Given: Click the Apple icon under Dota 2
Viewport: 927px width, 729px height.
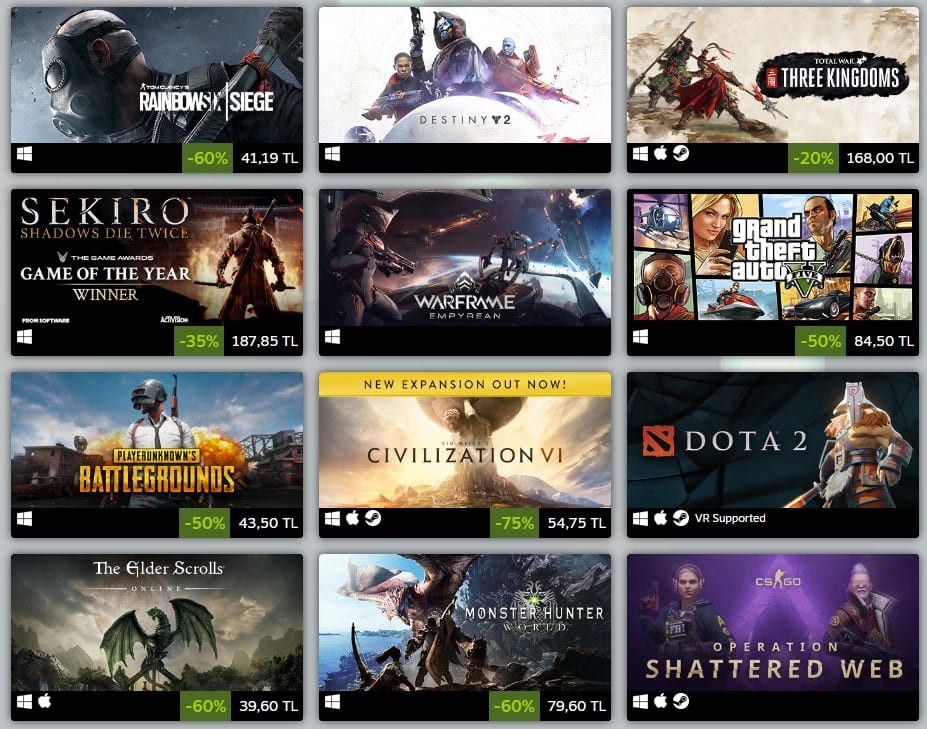Looking at the screenshot, I should pyautogui.click(x=660, y=519).
